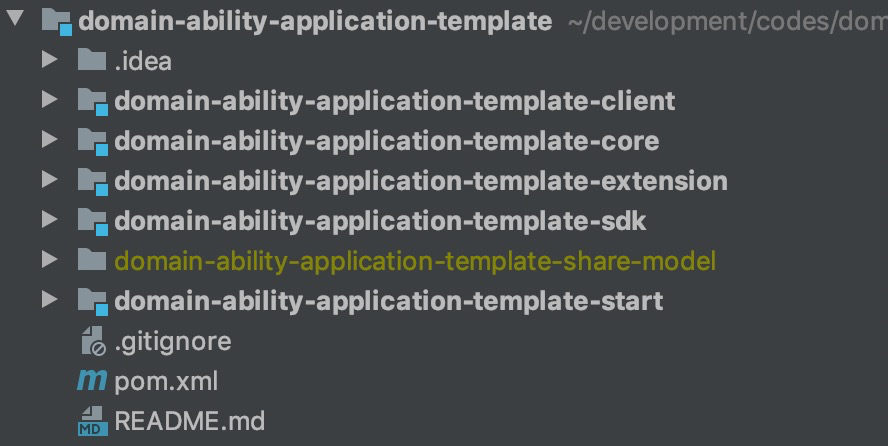Click the client module folder icon

pos(93,101)
